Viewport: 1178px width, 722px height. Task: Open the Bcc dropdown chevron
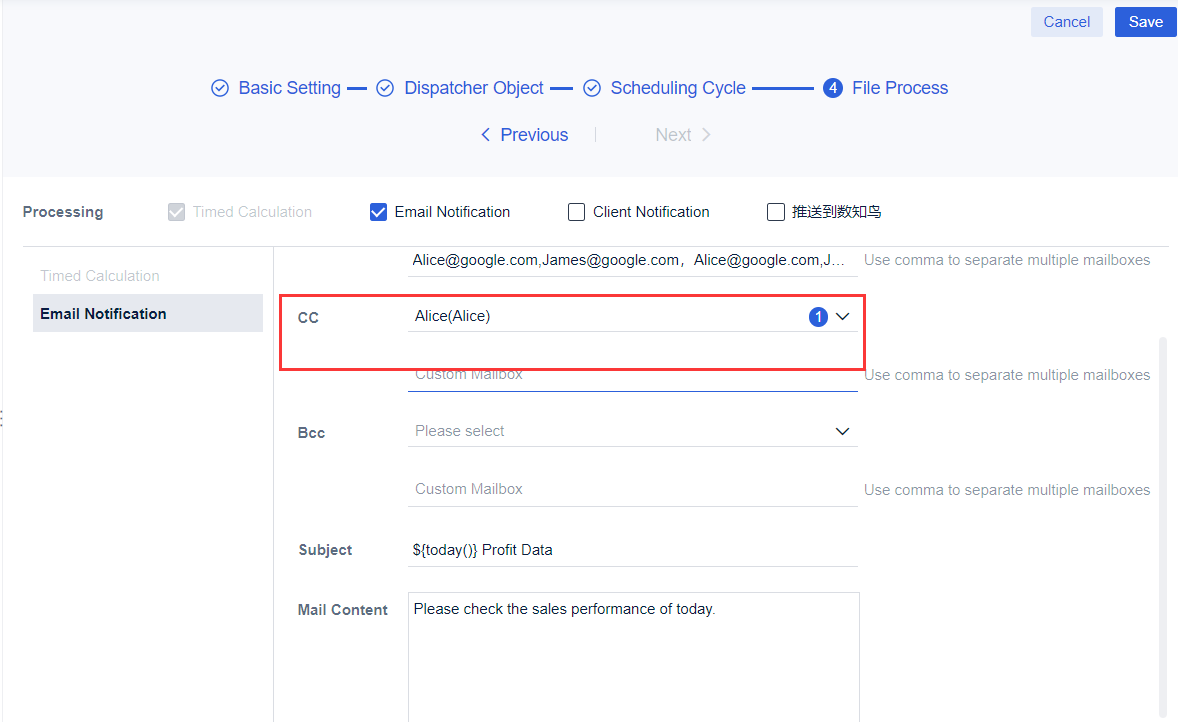842,431
